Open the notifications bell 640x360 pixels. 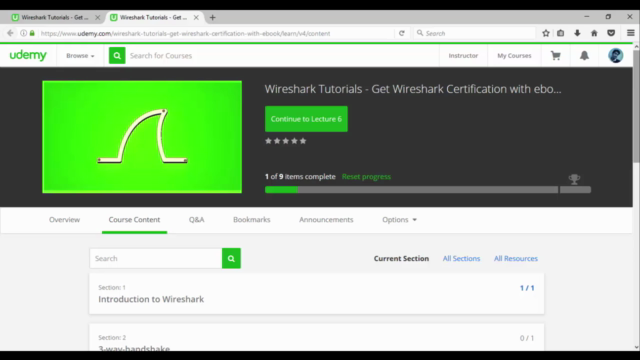click(x=584, y=56)
